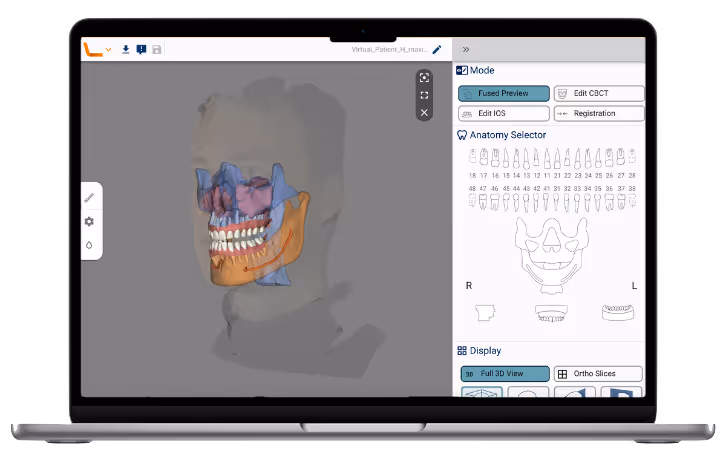The height and width of the screenshot is (458, 721).
Task: Select upper tooth 13 icon
Action: tap(526, 158)
